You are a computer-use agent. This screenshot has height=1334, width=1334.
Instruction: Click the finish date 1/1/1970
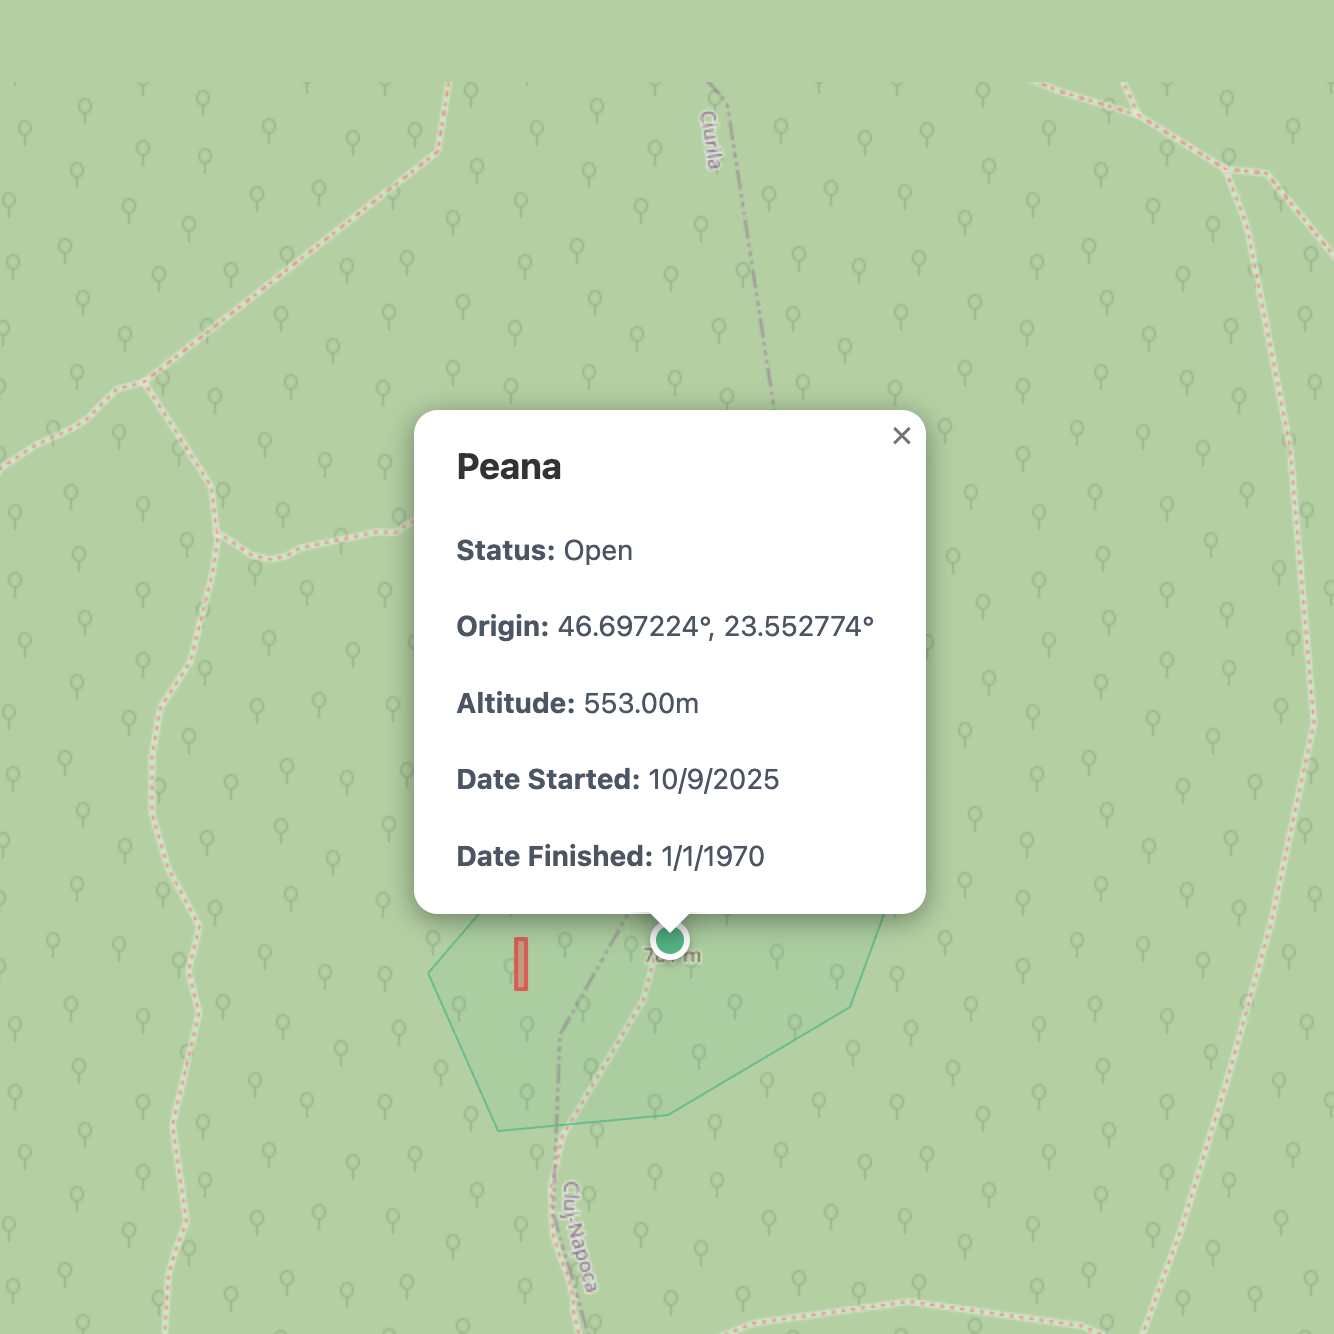click(713, 857)
